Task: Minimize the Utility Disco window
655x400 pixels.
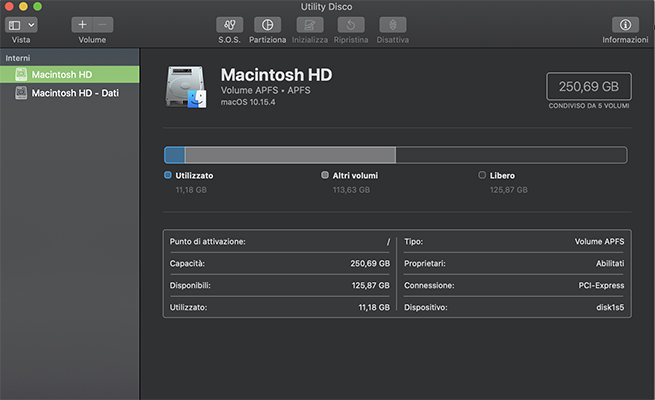Action: coord(23,6)
